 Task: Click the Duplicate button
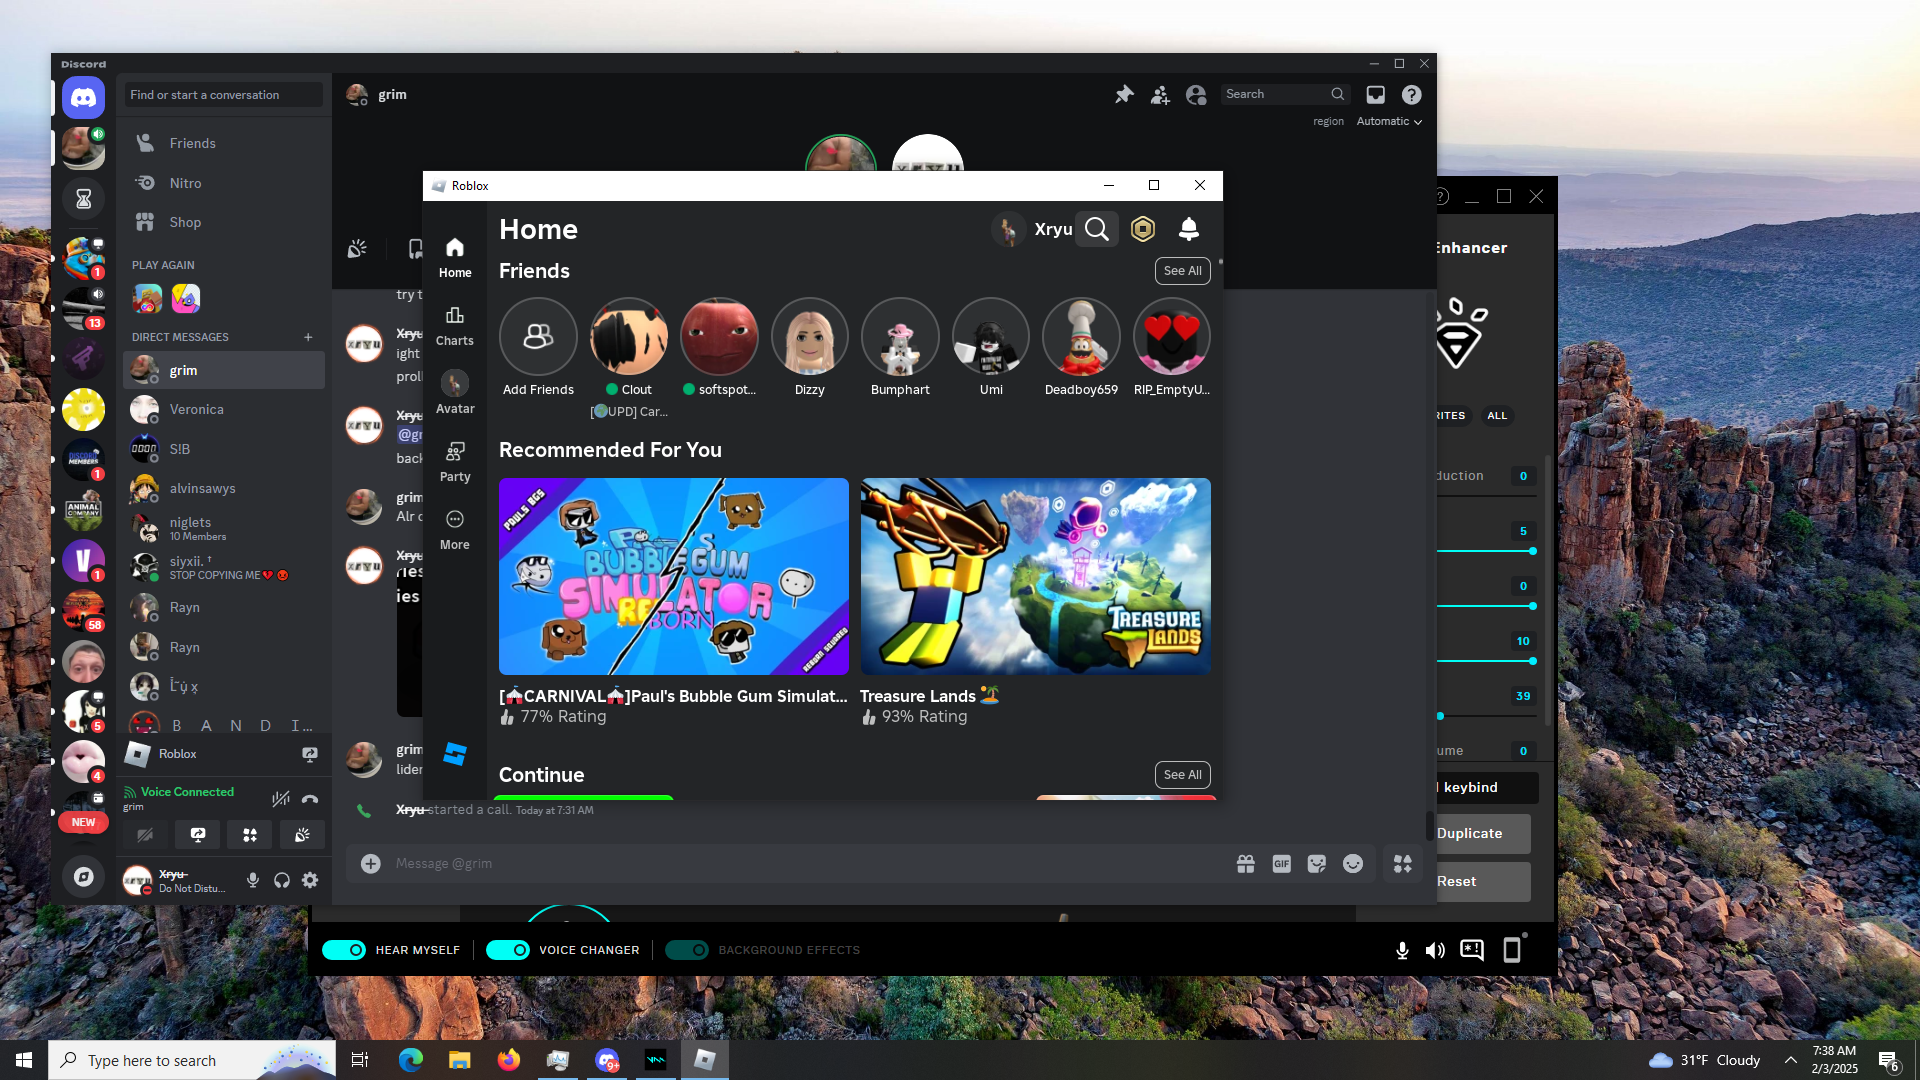1480,833
